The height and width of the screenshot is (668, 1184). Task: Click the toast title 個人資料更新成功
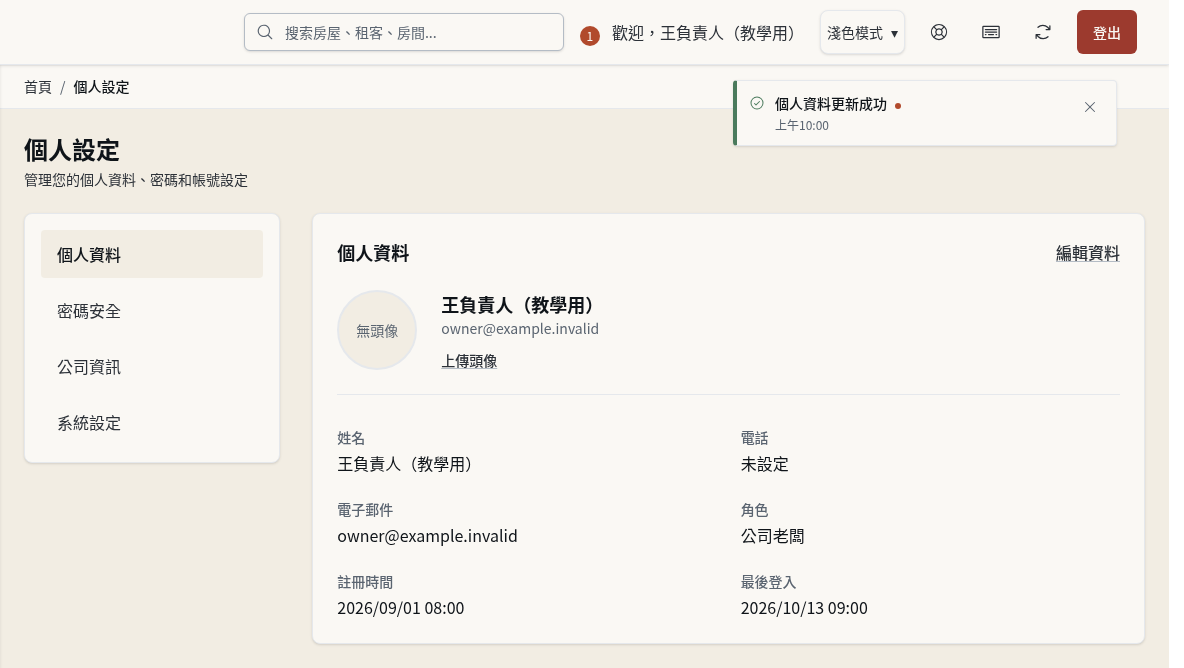coord(831,104)
